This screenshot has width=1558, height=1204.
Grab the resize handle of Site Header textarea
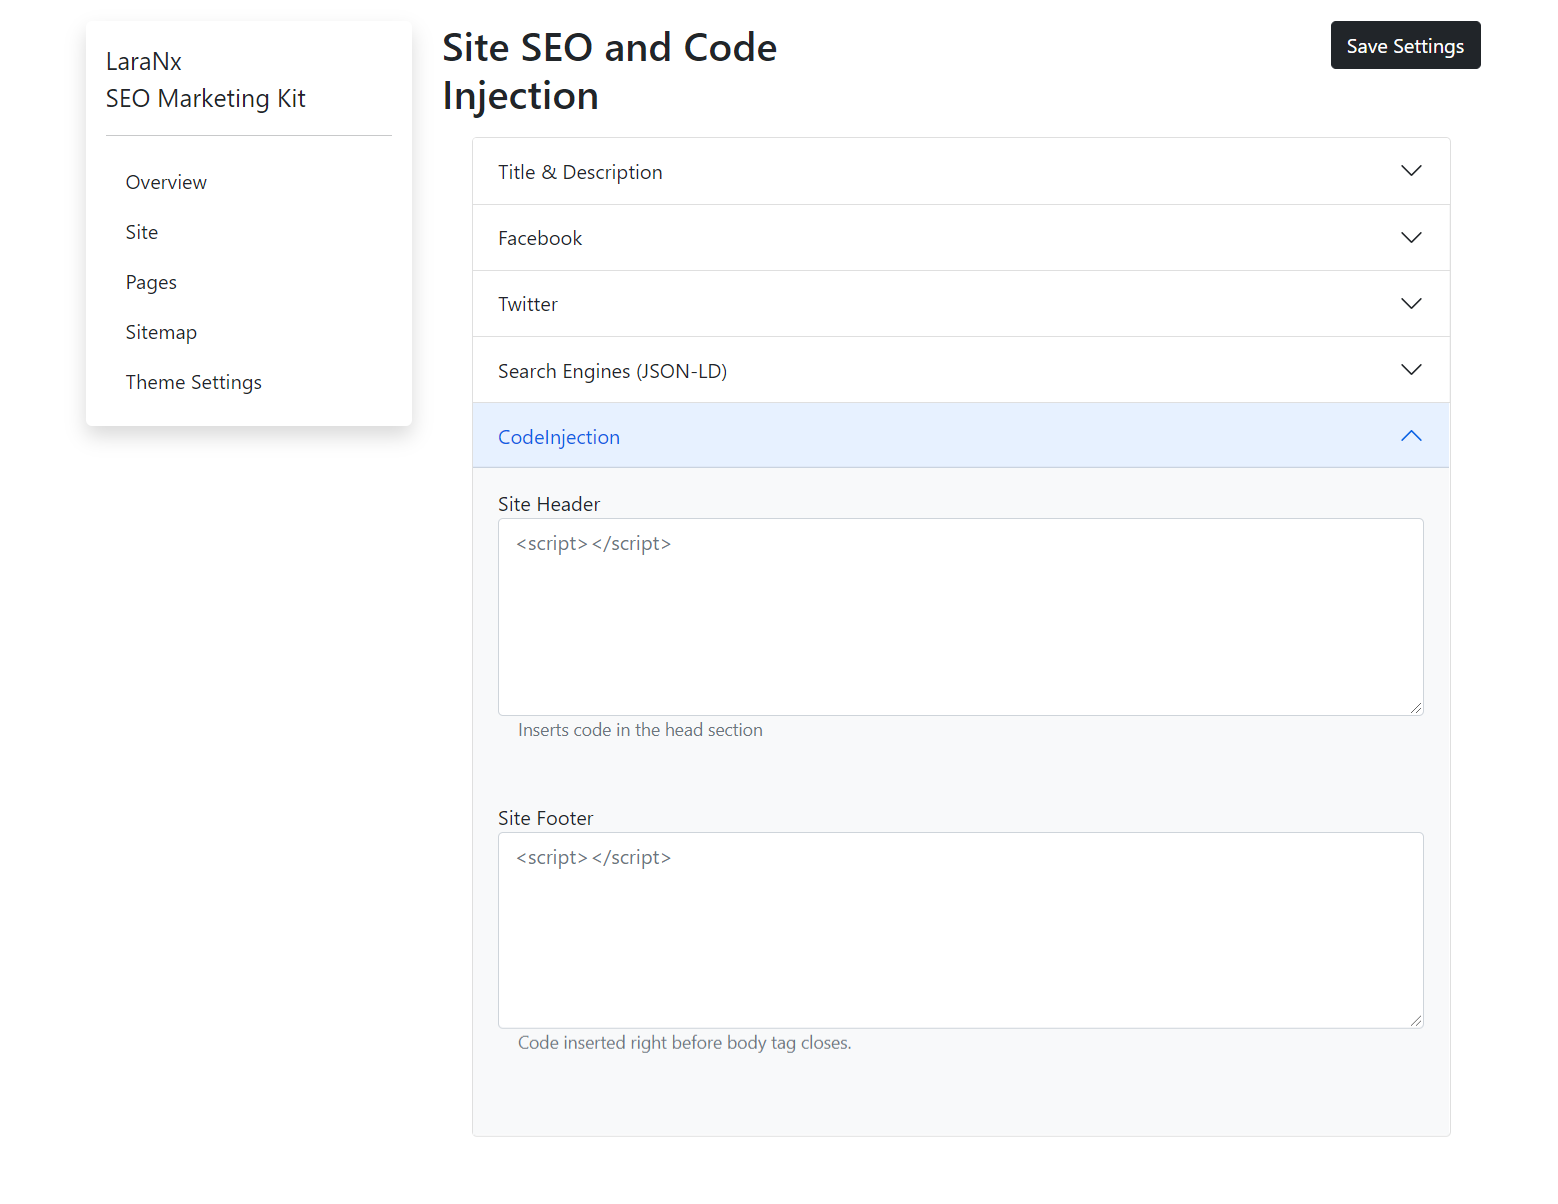(x=1416, y=708)
